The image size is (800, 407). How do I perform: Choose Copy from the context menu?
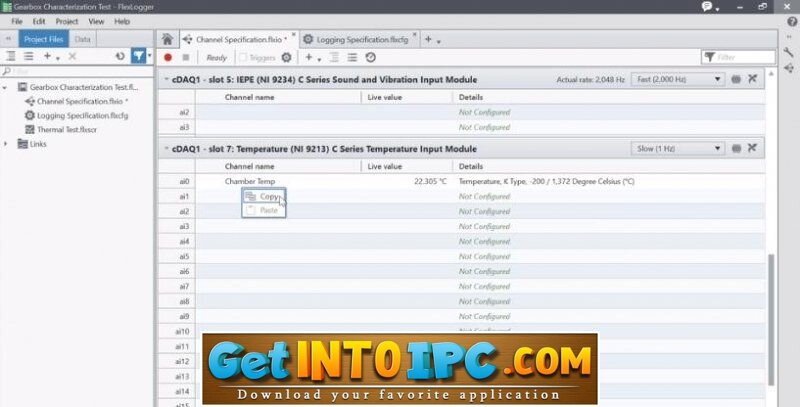[x=263, y=196]
